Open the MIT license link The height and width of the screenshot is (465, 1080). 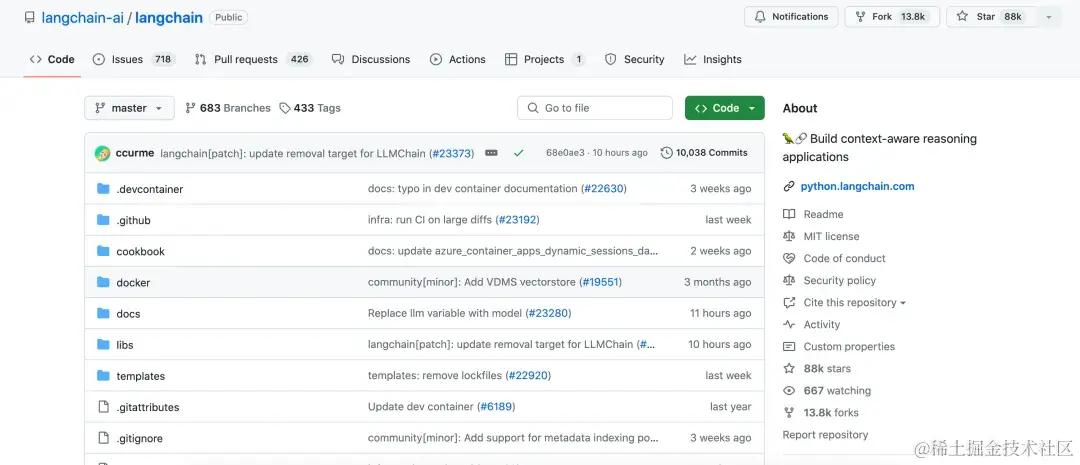click(831, 236)
